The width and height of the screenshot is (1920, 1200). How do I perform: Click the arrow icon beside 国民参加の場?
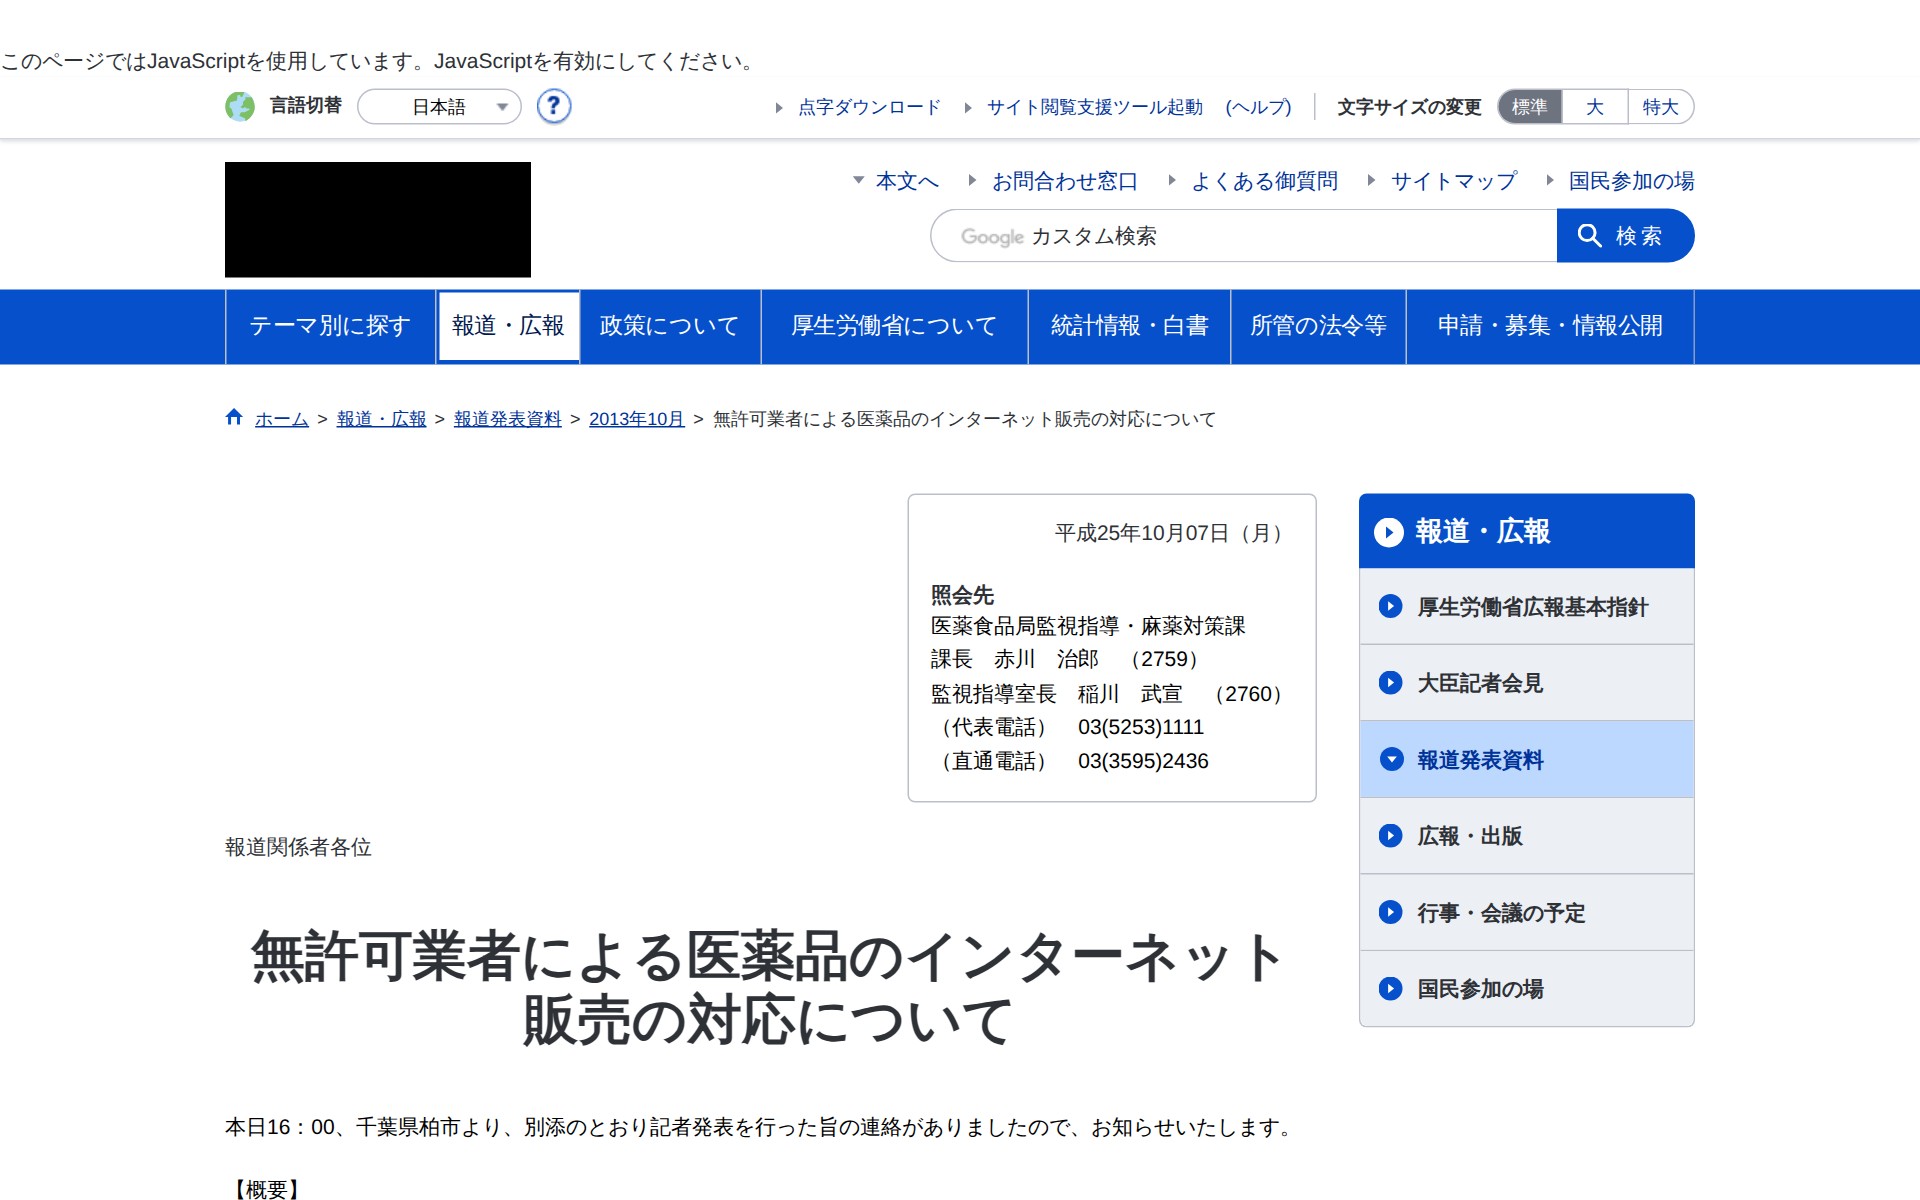pyautogui.click(x=1389, y=989)
